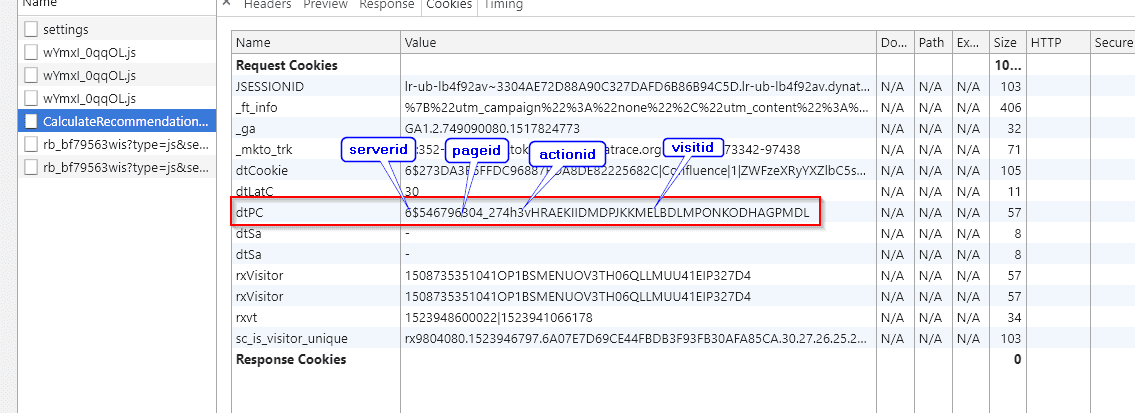Select the sc_is_visitor_unique cookie name
The image size is (1135, 413).
292,339
